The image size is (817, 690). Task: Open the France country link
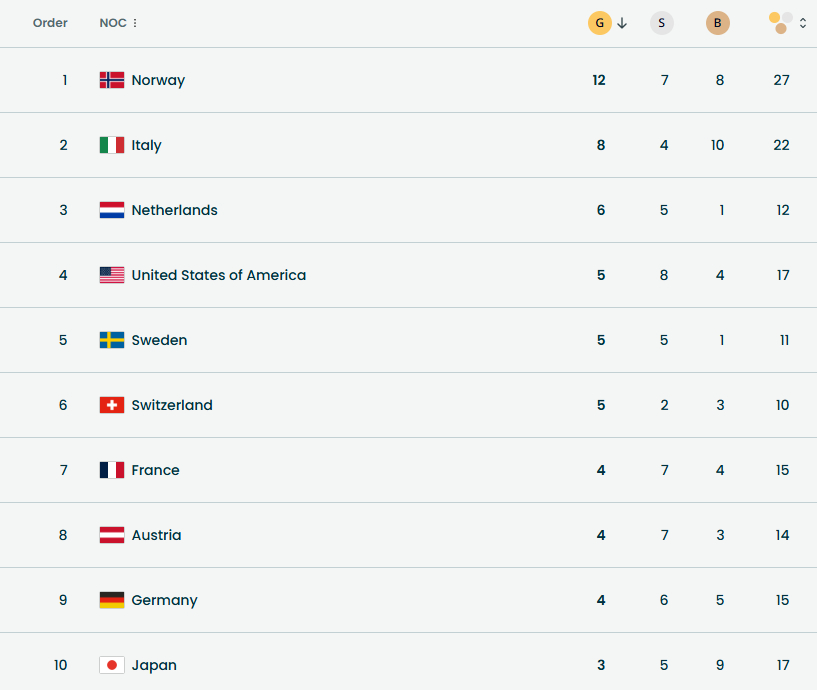155,470
